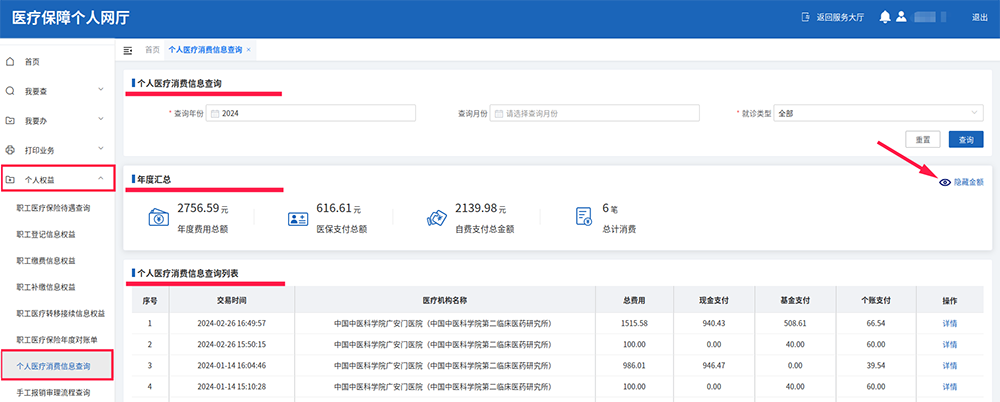Switch to the 首页 tab
The height and width of the screenshot is (402, 1000).
point(152,49)
